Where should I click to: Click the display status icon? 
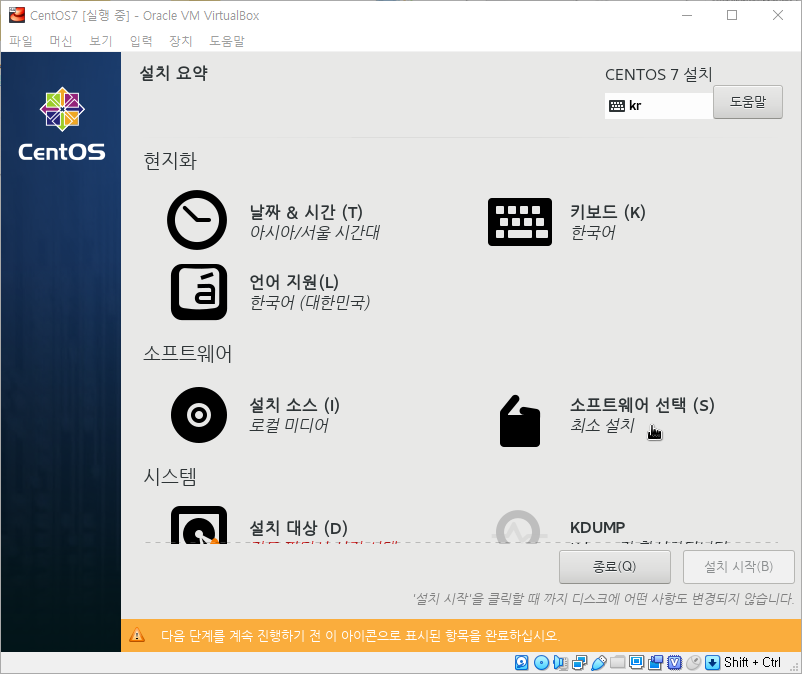(637, 662)
